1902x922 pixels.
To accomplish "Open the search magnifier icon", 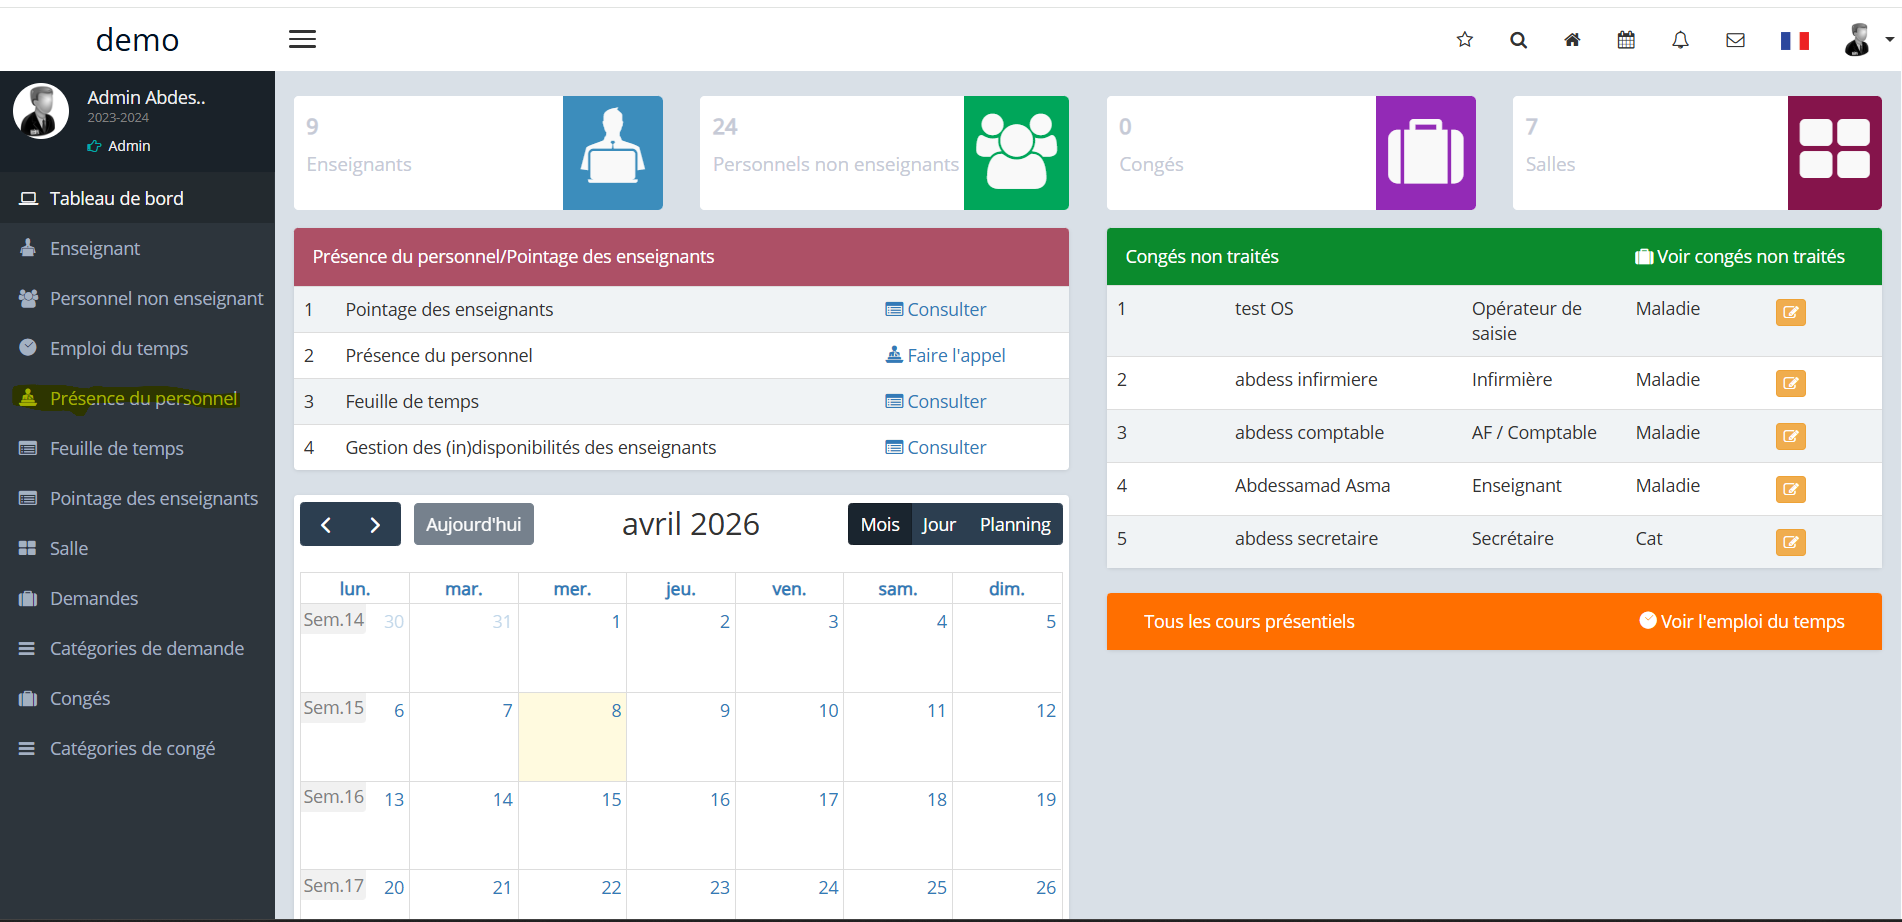I will [1518, 40].
